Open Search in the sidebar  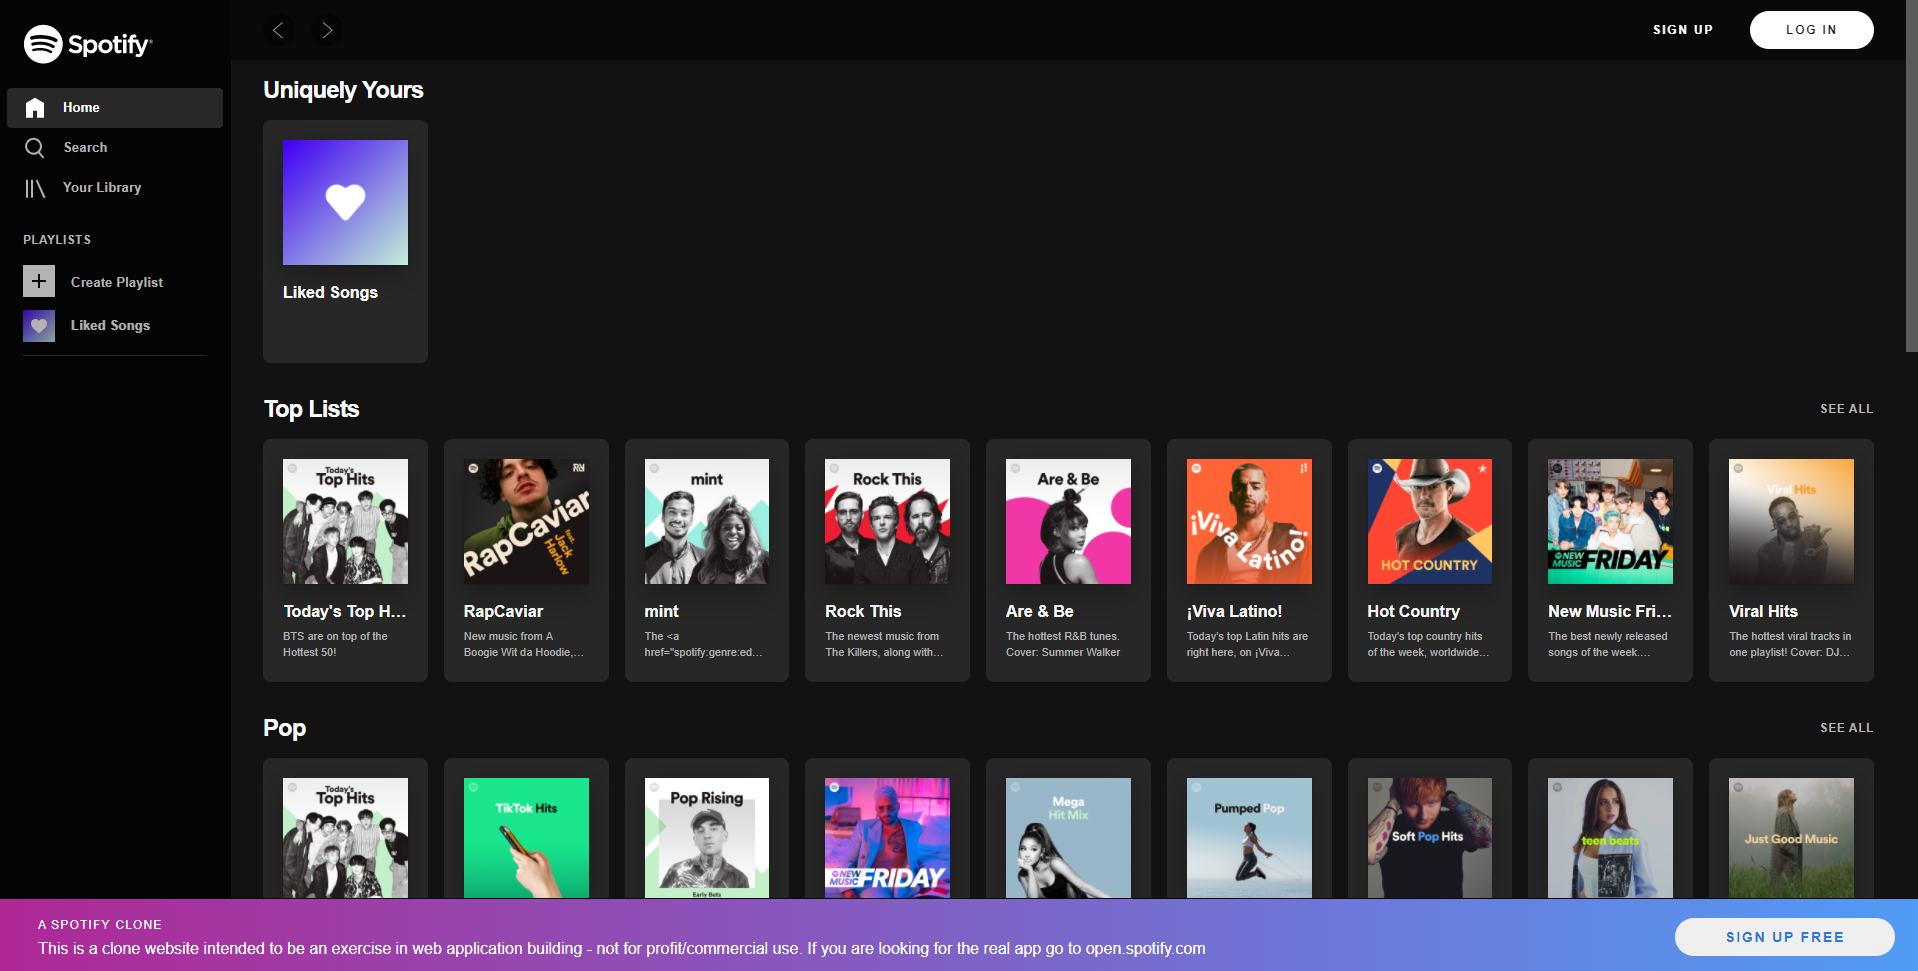coord(115,148)
